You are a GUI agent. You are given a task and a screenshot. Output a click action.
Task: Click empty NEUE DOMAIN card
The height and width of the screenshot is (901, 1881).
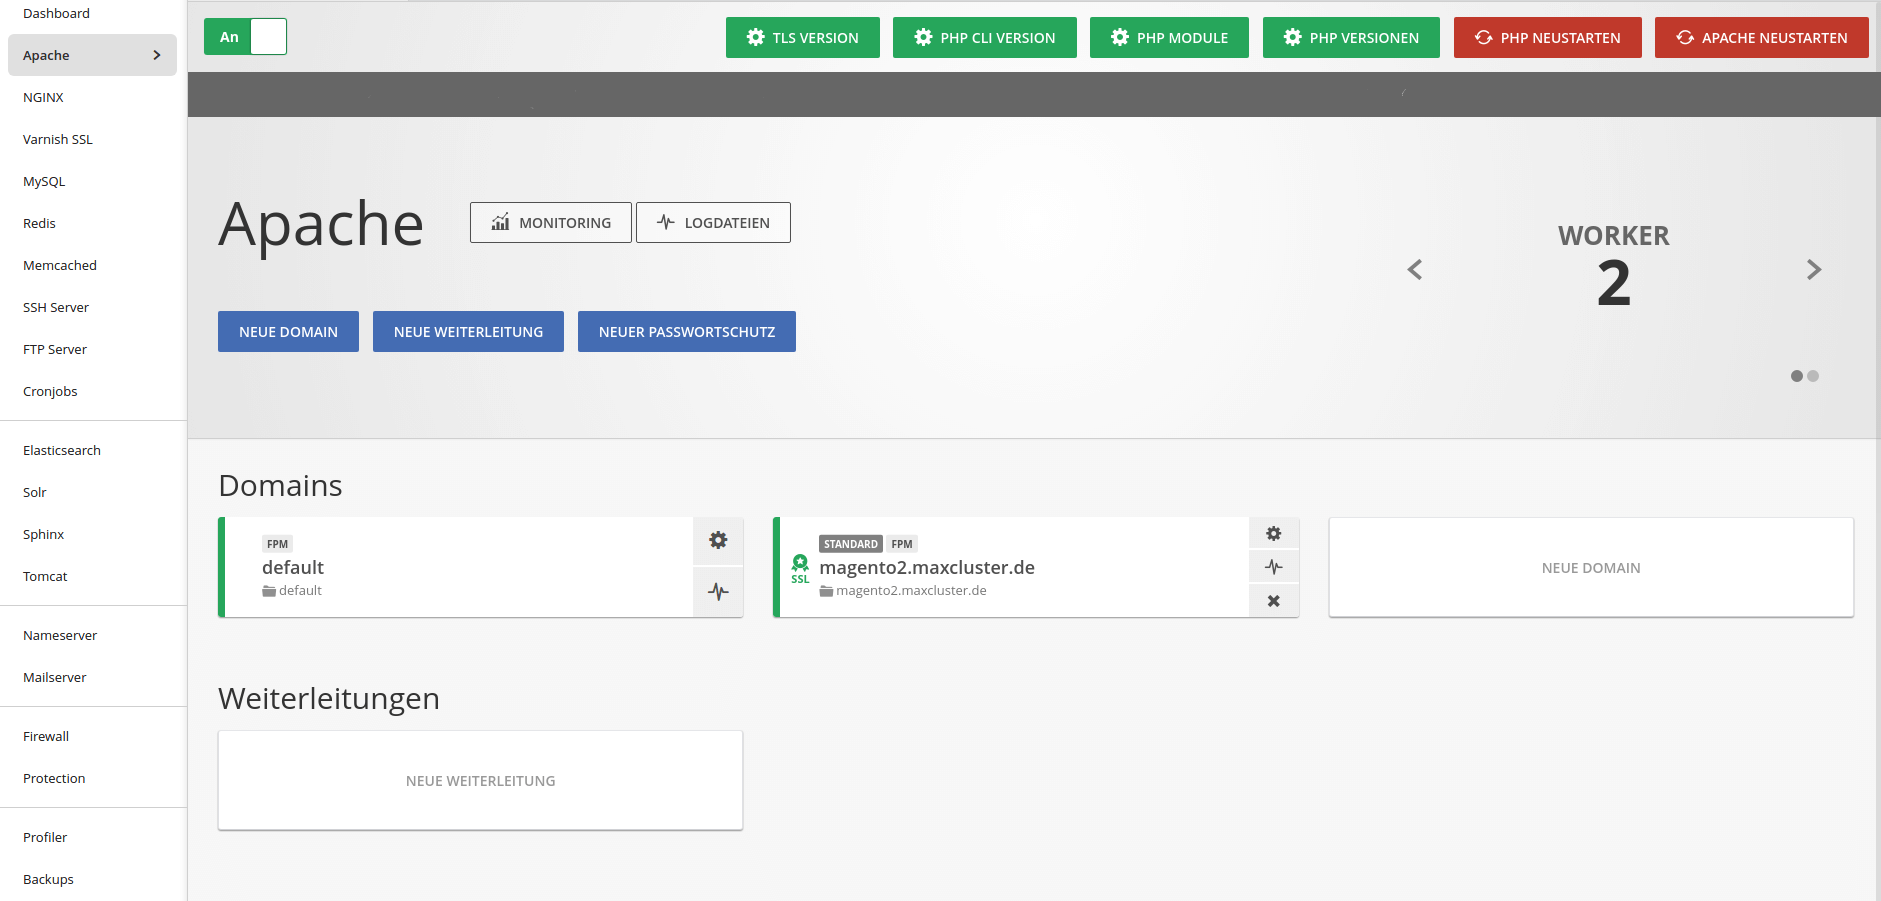point(1591,567)
